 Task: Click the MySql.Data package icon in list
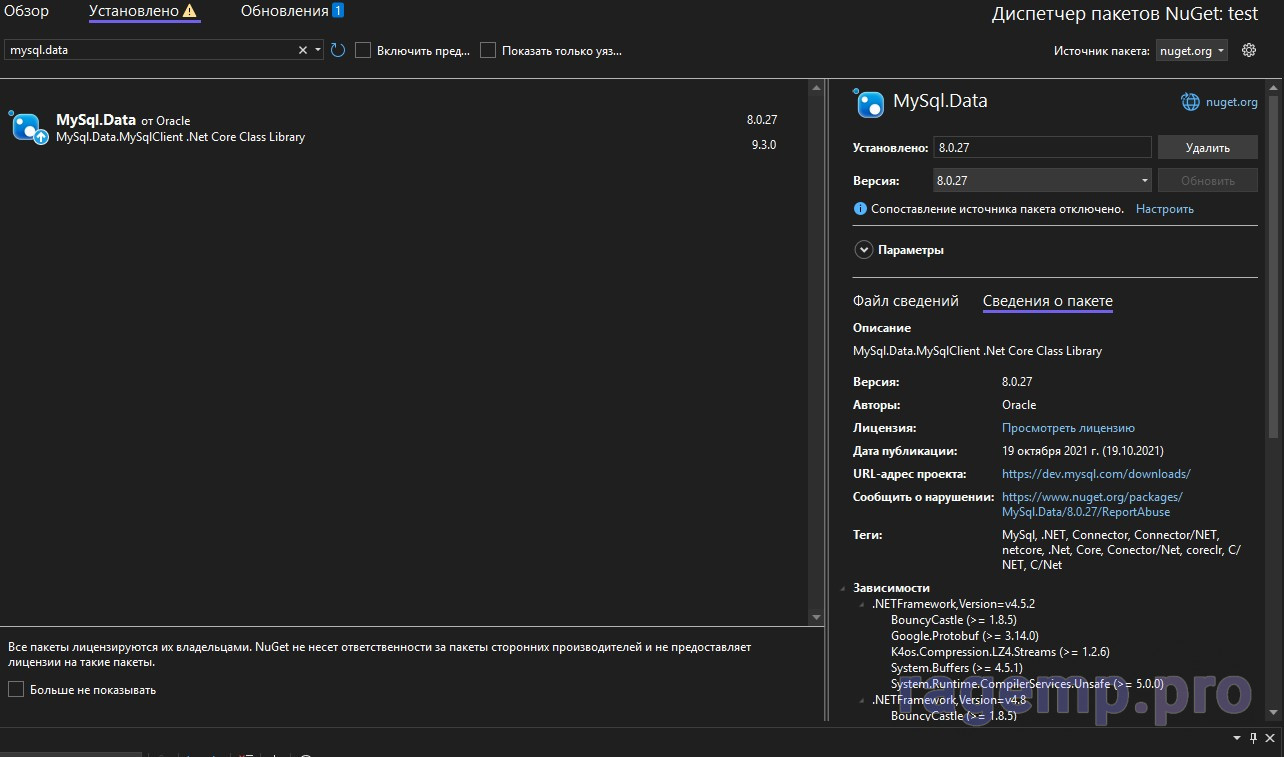click(x=28, y=128)
